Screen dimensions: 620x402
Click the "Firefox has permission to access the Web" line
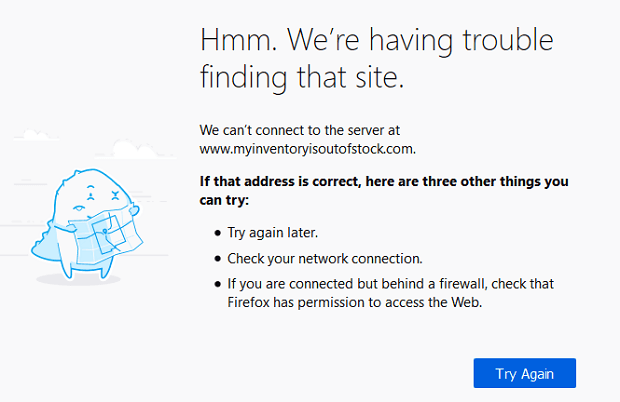(355, 303)
